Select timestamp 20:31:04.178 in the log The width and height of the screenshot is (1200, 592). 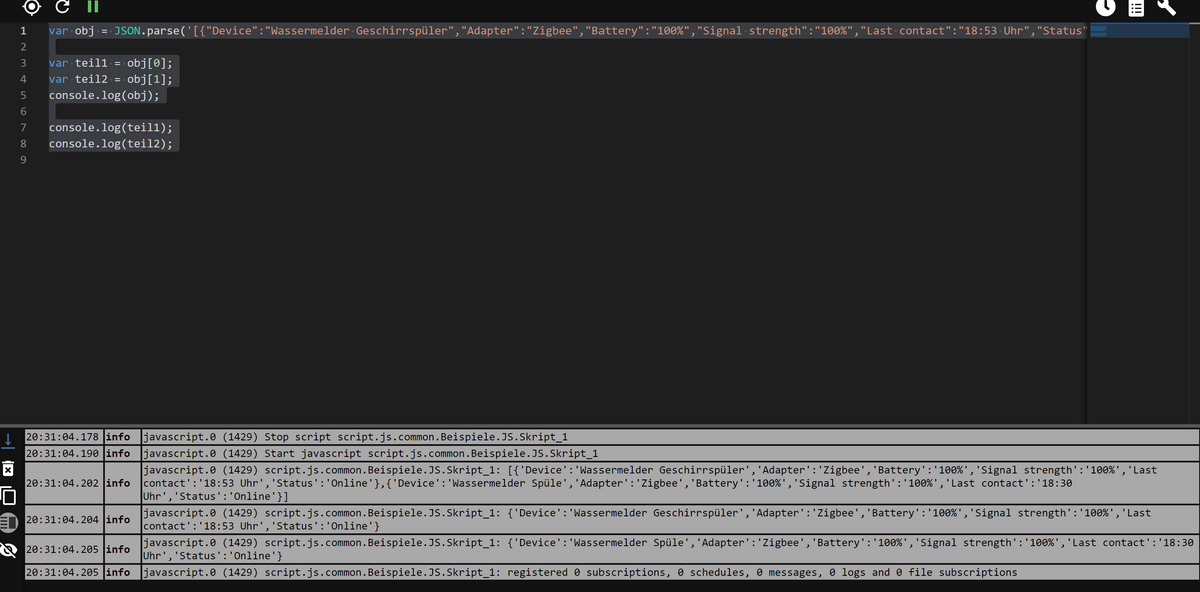(62, 437)
